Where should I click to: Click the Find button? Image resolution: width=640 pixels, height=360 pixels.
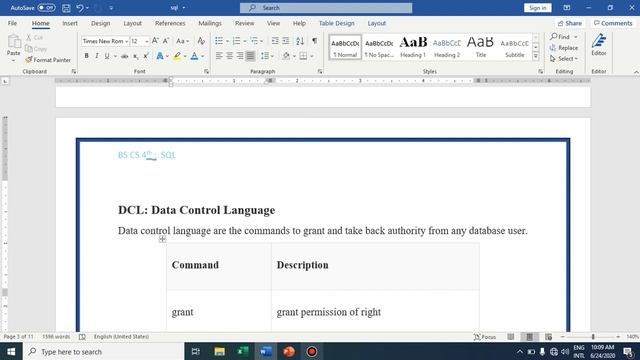[560, 37]
